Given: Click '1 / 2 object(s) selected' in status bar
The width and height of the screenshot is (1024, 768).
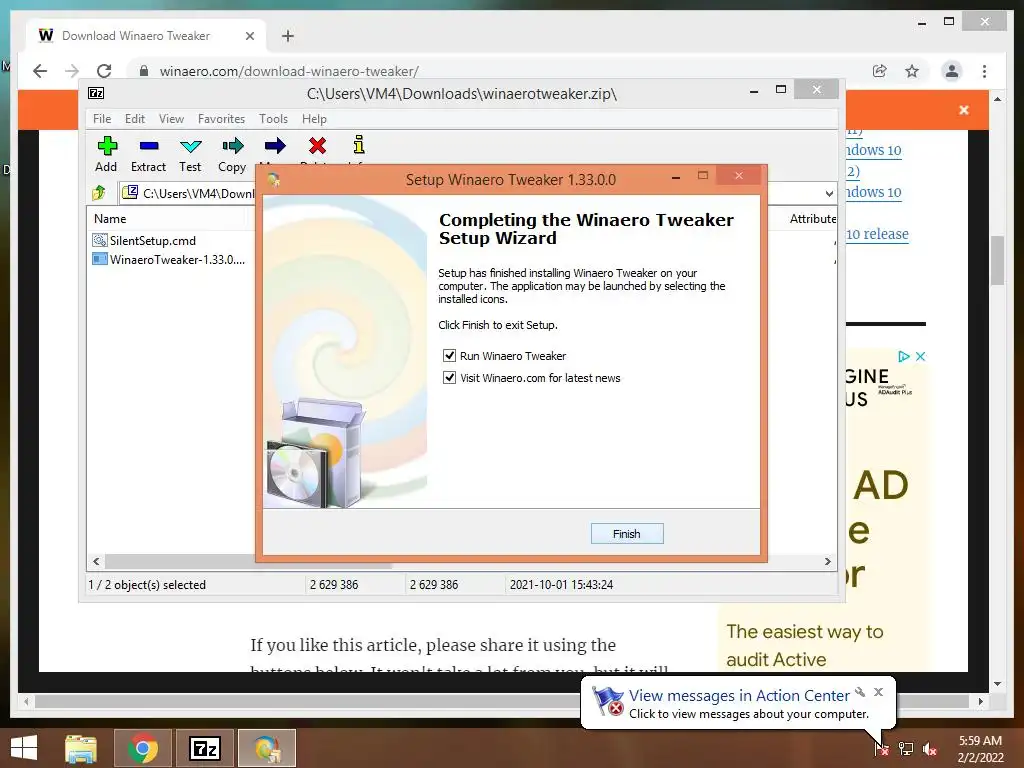Looking at the screenshot, I should [x=147, y=584].
